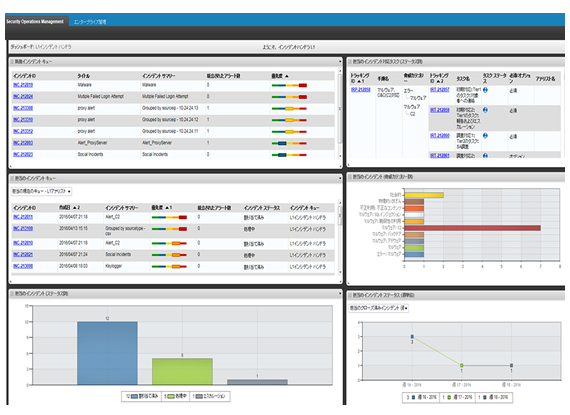
Task: Click the priority indicator in the Malware row
Action: [x=289, y=85]
